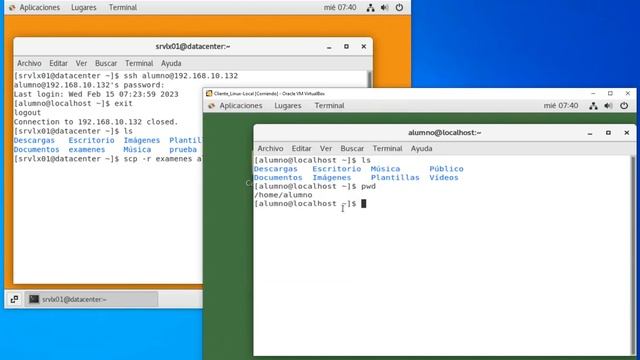Image resolution: width=640 pixels, height=360 pixels.
Task: Open Terminal menu in datacenter top bar
Action: (x=123, y=7)
